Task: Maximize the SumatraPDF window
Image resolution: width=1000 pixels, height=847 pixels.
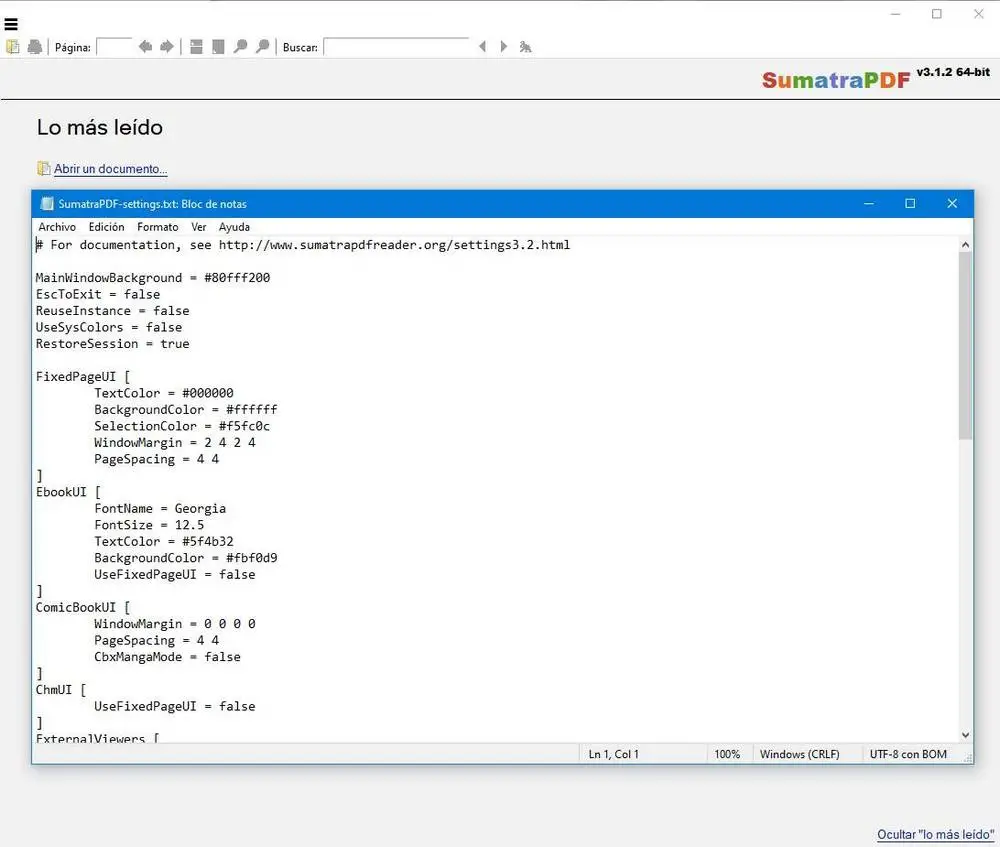Action: pos(937,14)
